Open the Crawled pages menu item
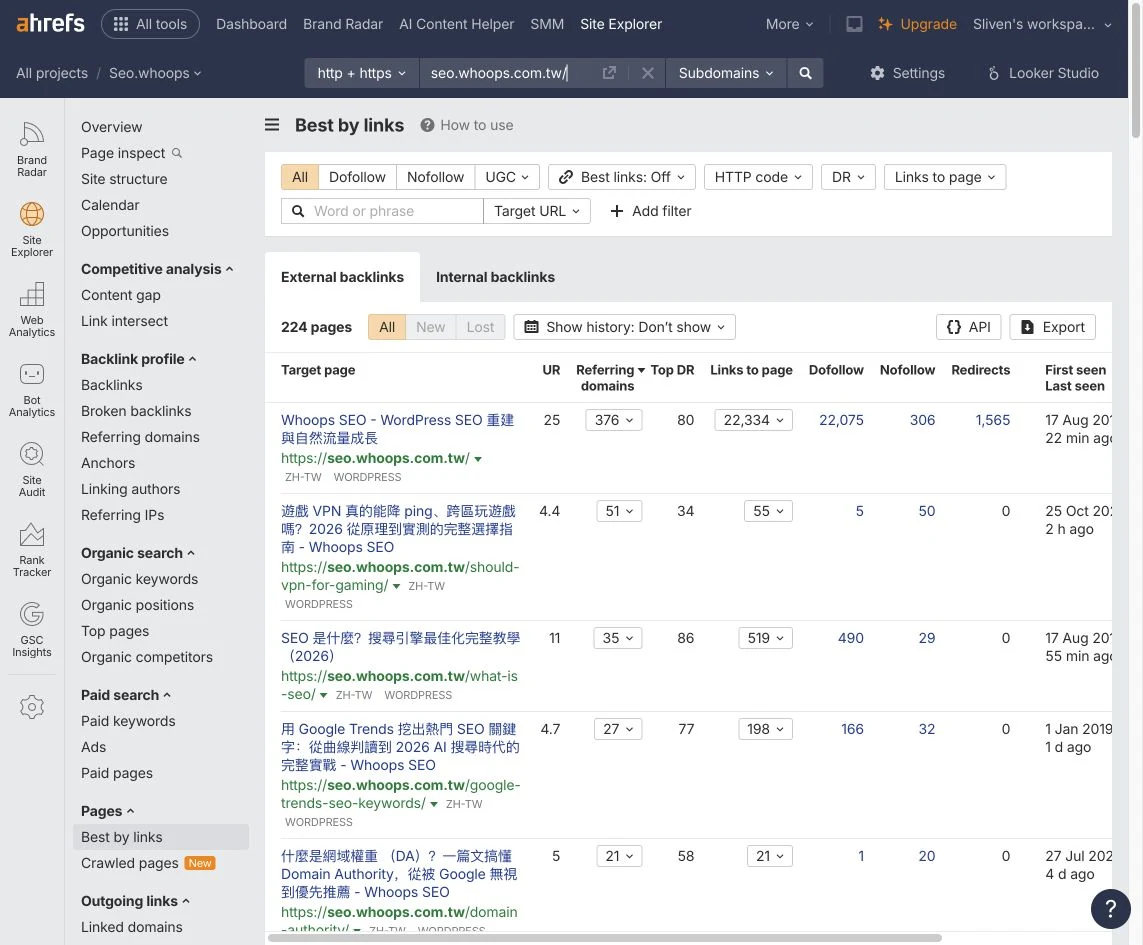 pos(148,863)
